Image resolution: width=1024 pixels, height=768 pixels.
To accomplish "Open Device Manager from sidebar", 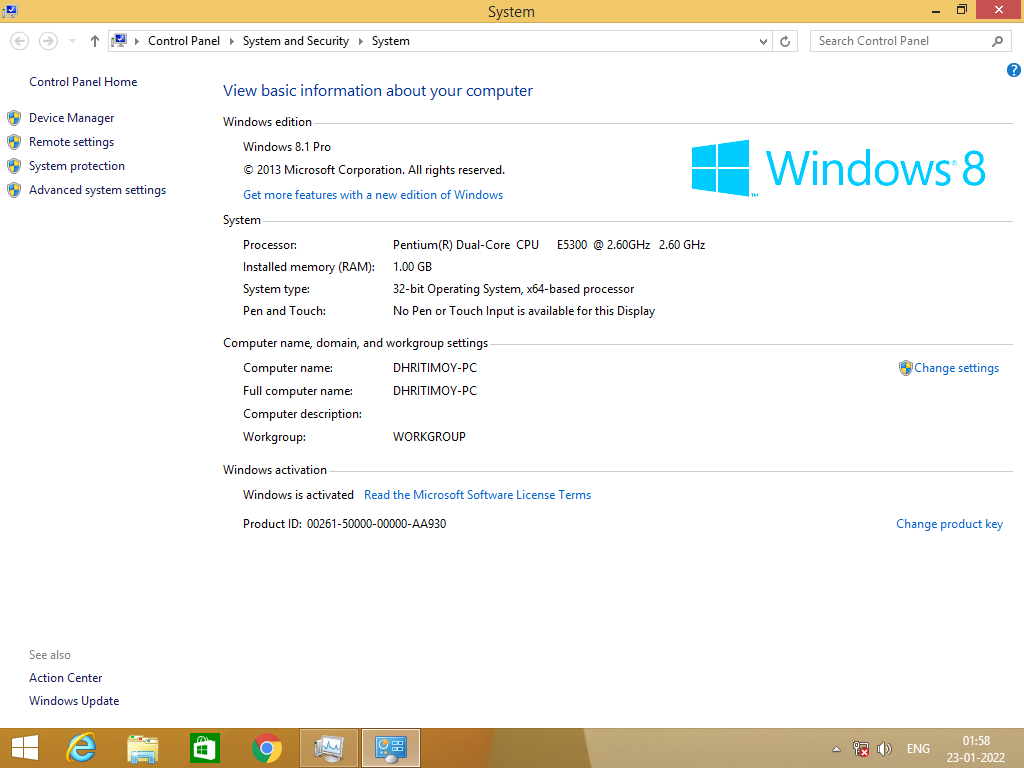I will (x=71, y=118).
